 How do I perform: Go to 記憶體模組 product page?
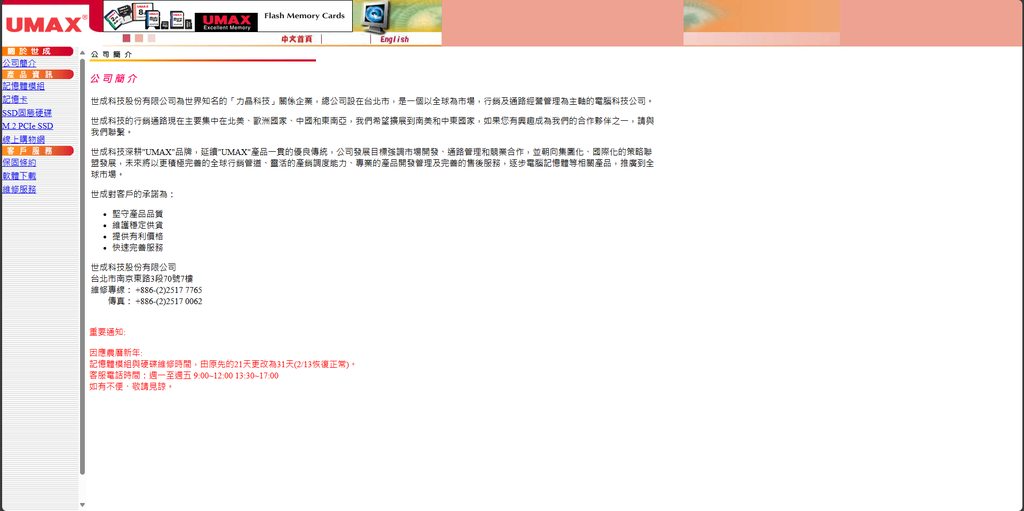[x=23, y=86]
